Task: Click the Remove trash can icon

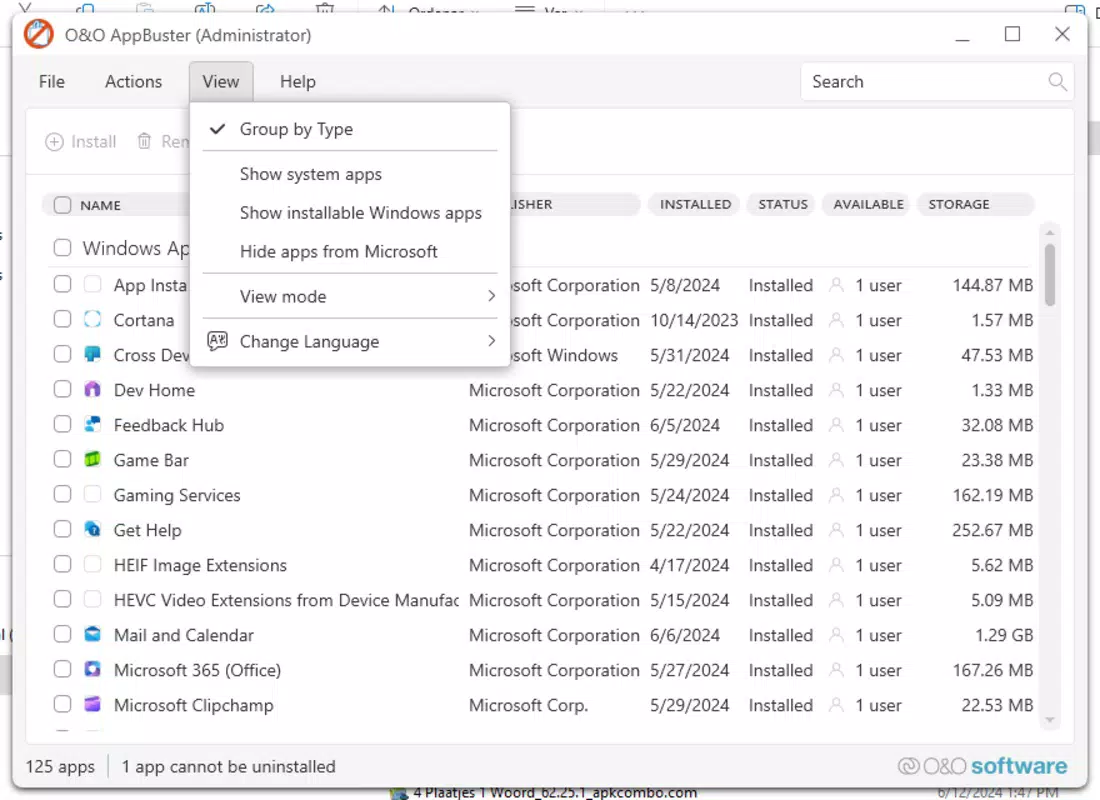Action: [x=144, y=141]
